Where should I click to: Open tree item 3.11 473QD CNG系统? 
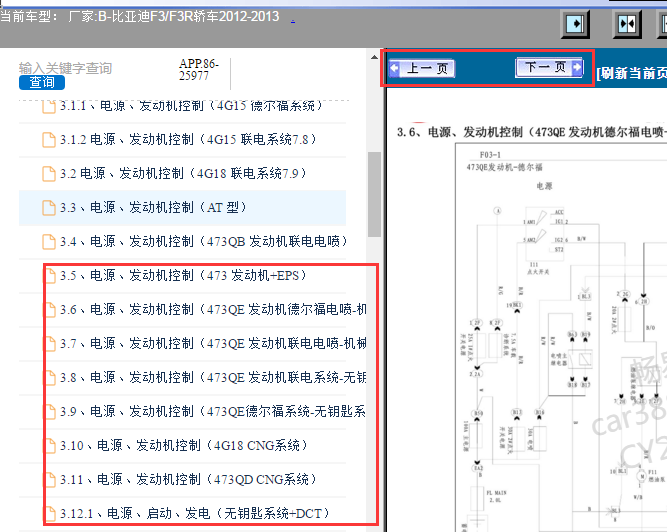pos(188,480)
